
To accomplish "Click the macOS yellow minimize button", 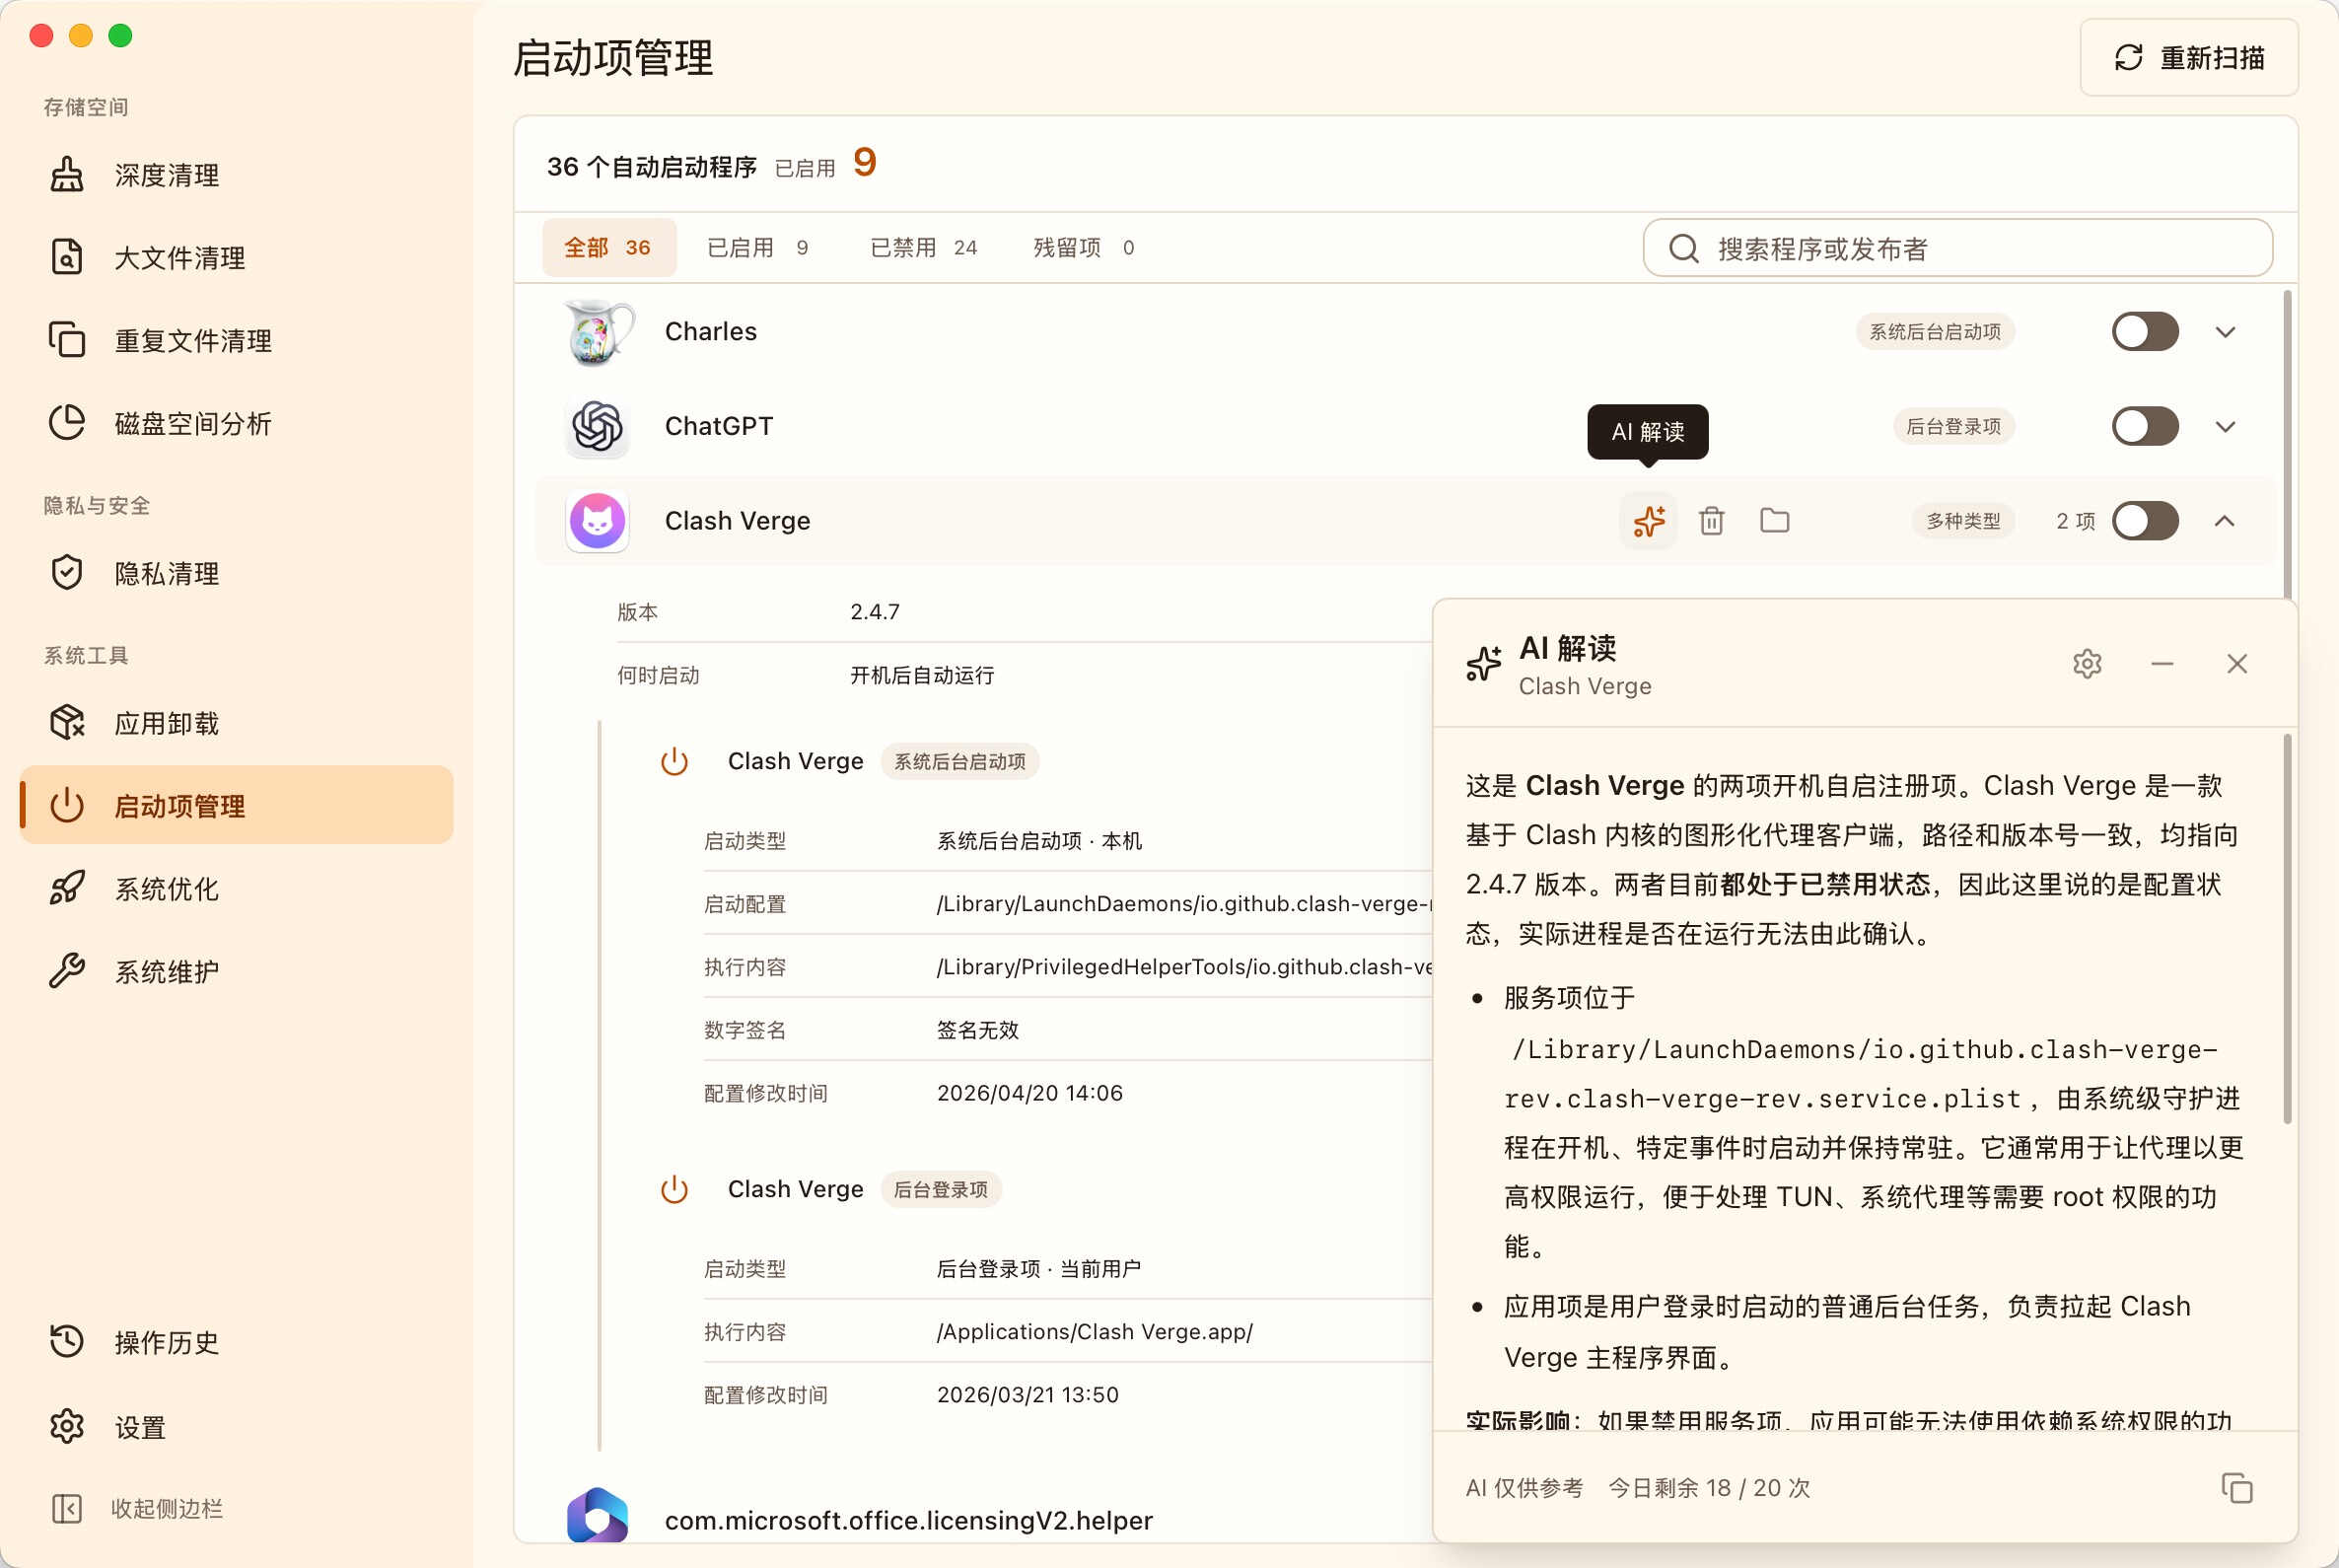I will point(81,36).
